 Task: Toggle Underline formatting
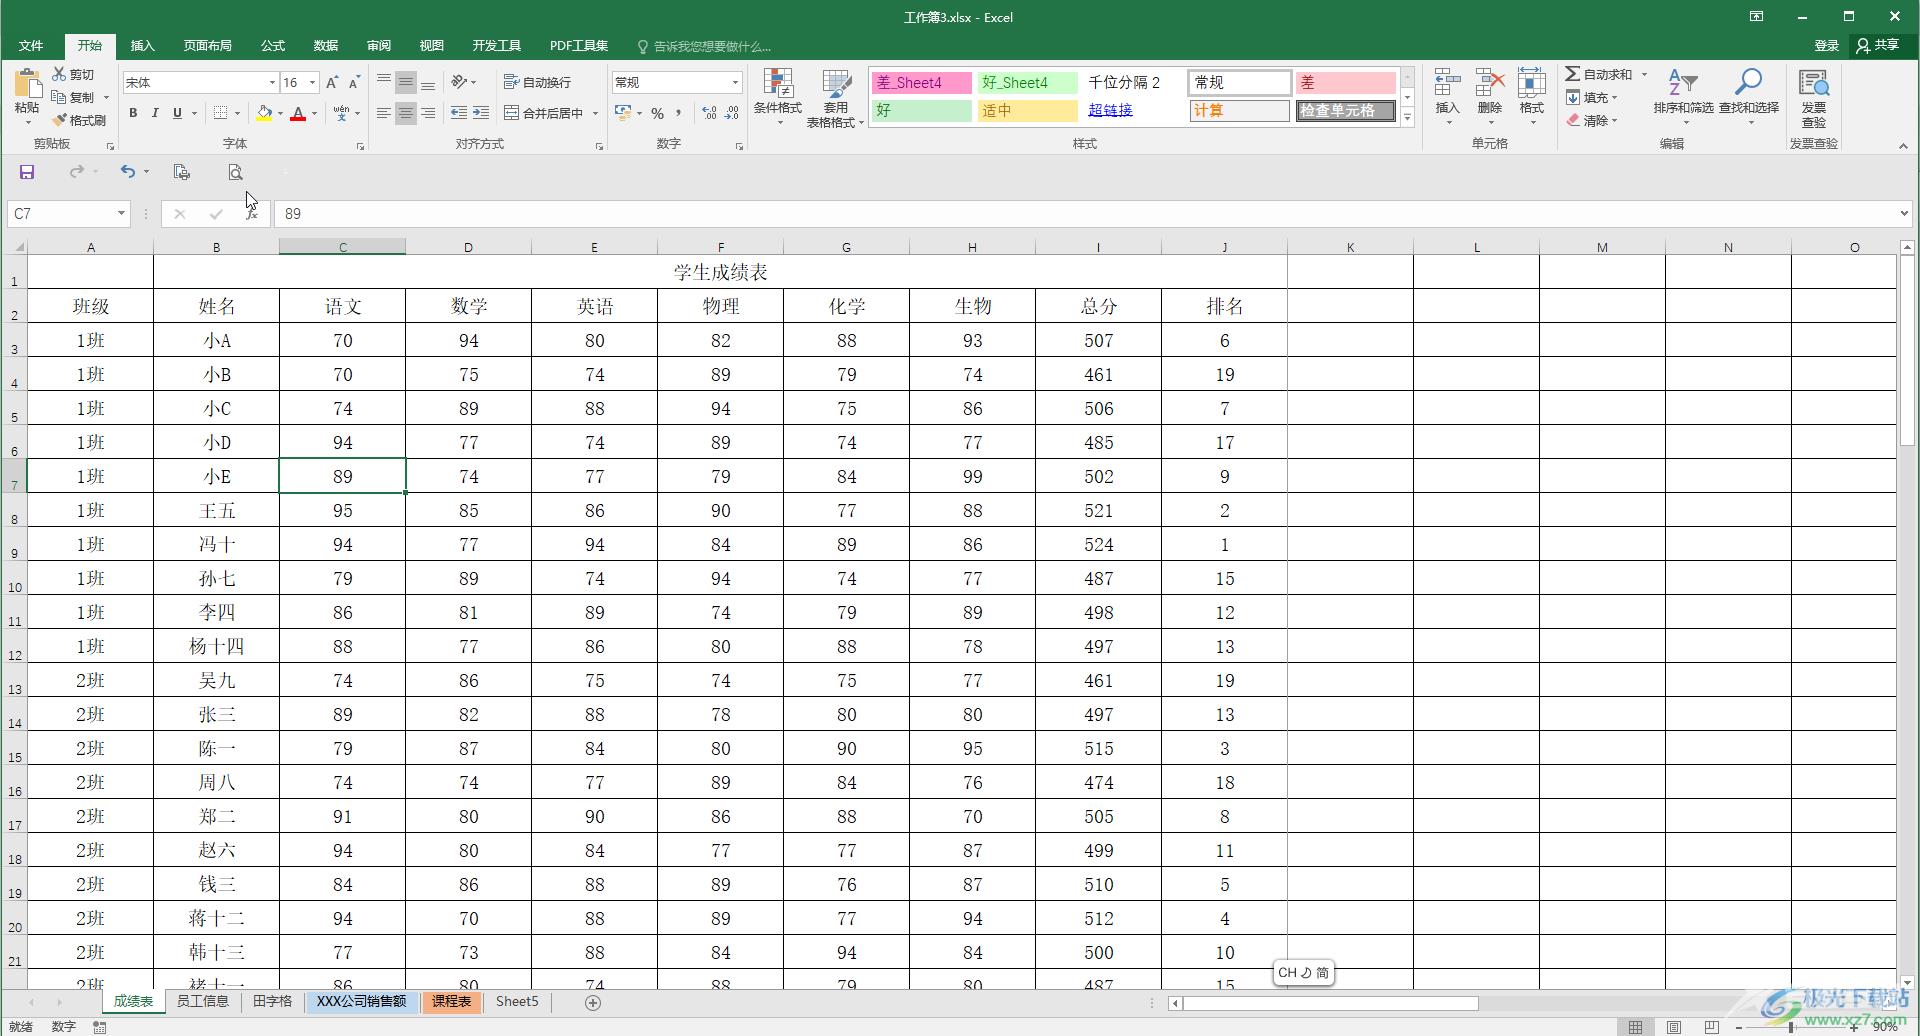[x=177, y=113]
